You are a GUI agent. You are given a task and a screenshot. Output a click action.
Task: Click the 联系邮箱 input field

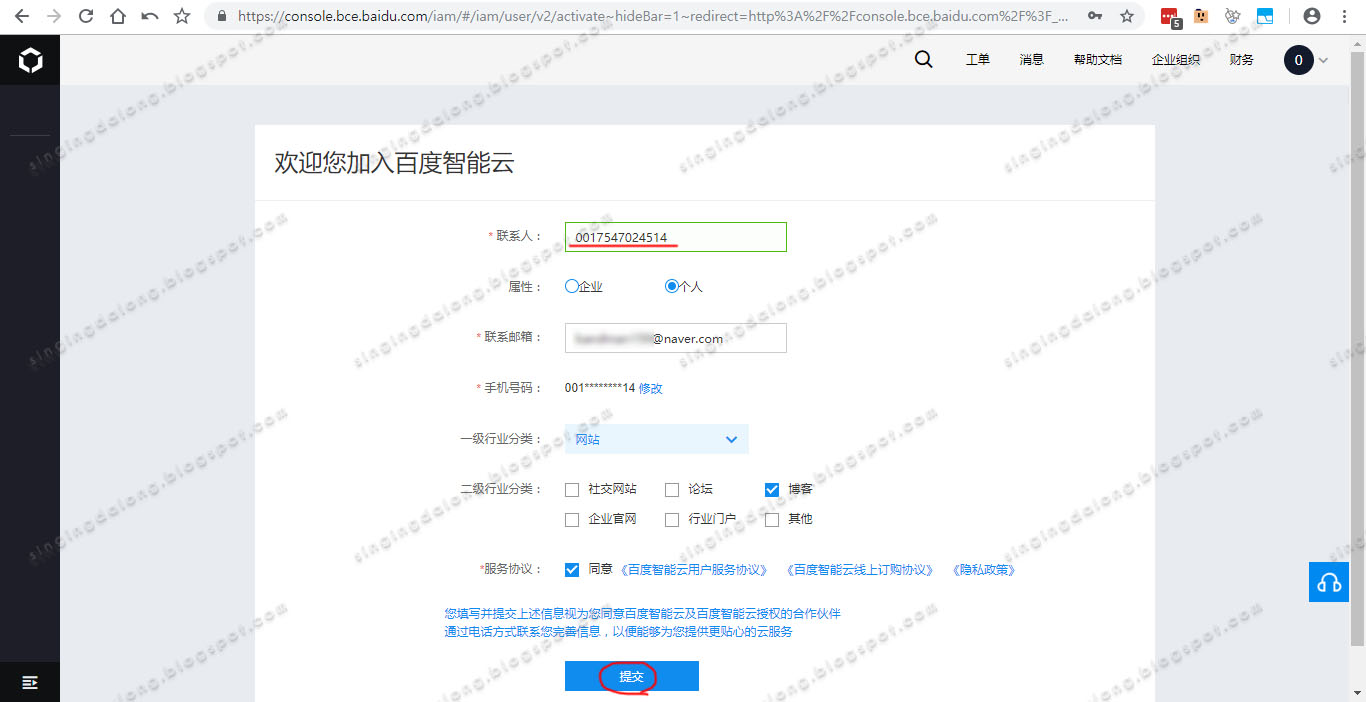[676, 338]
